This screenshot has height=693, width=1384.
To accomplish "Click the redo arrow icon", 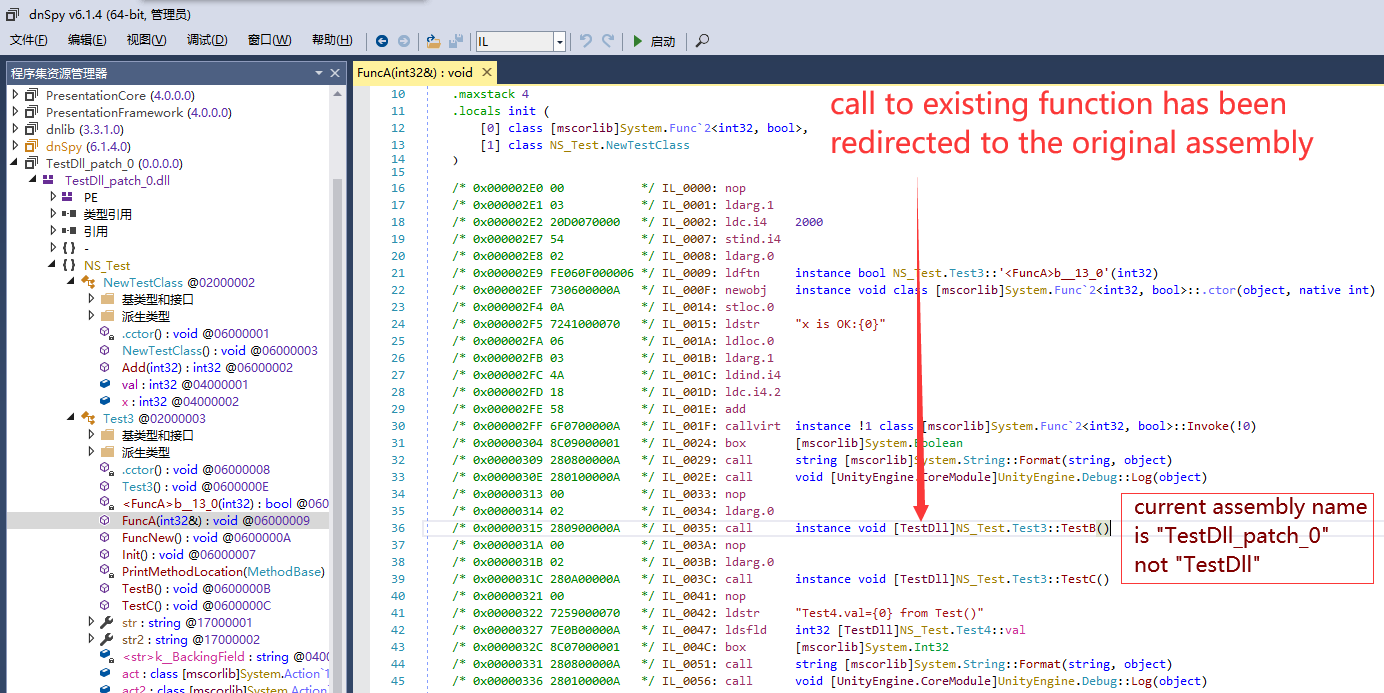I will point(607,41).
